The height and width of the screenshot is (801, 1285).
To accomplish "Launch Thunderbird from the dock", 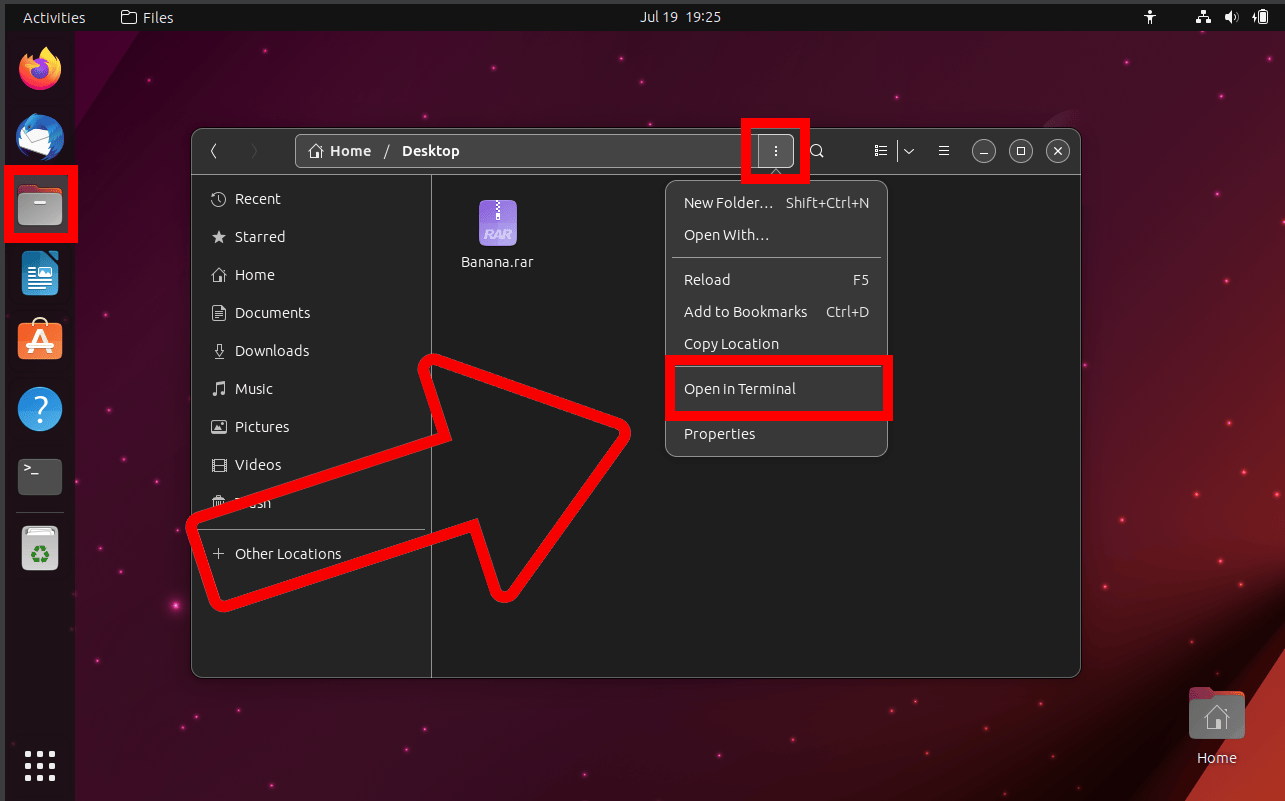I will tap(39, 137).
